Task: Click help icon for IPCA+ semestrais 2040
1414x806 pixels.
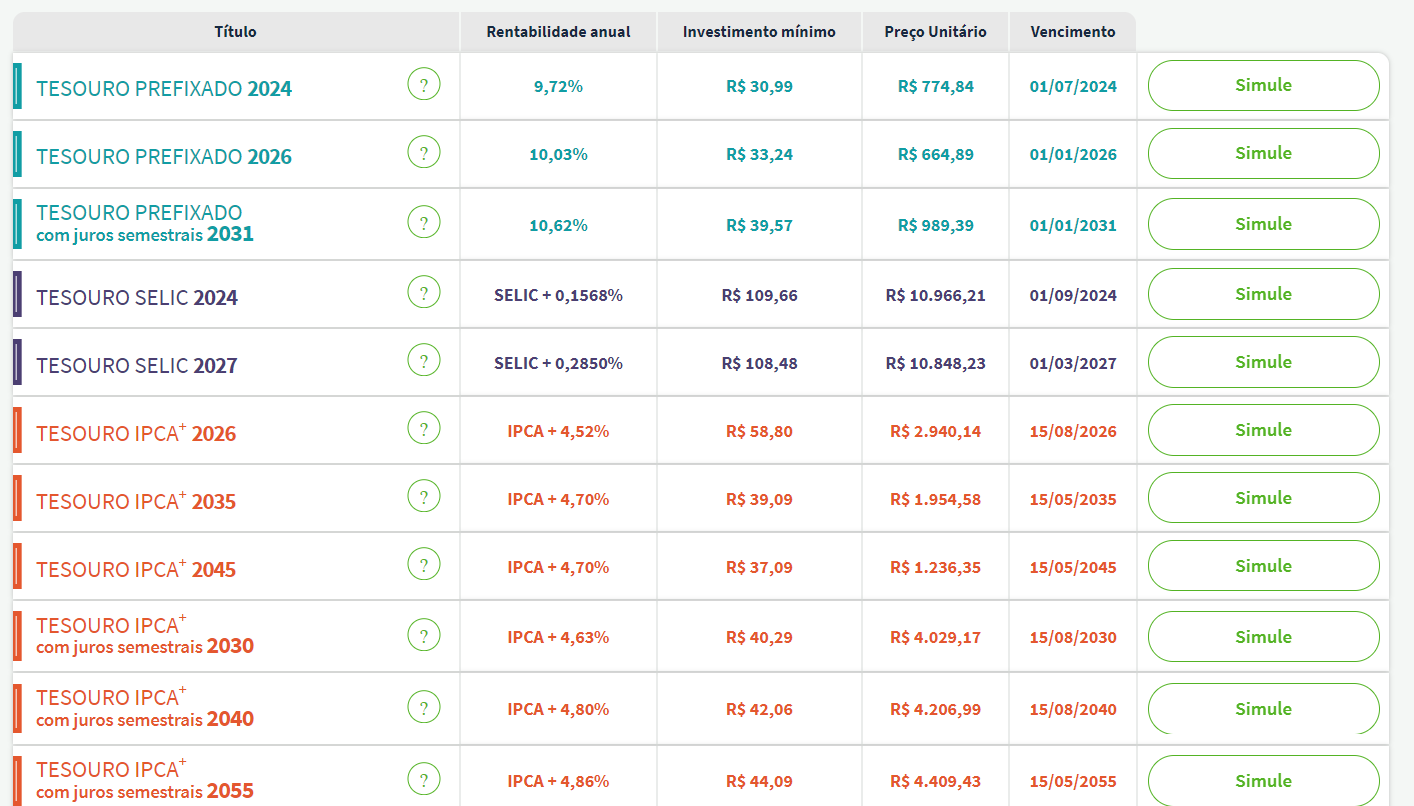Action: click(424, 708)
